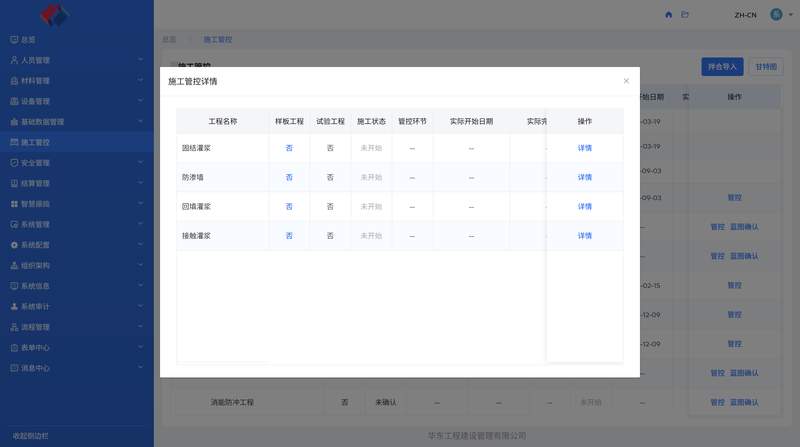Click the 总览 overview icon in sidebar

14,39
